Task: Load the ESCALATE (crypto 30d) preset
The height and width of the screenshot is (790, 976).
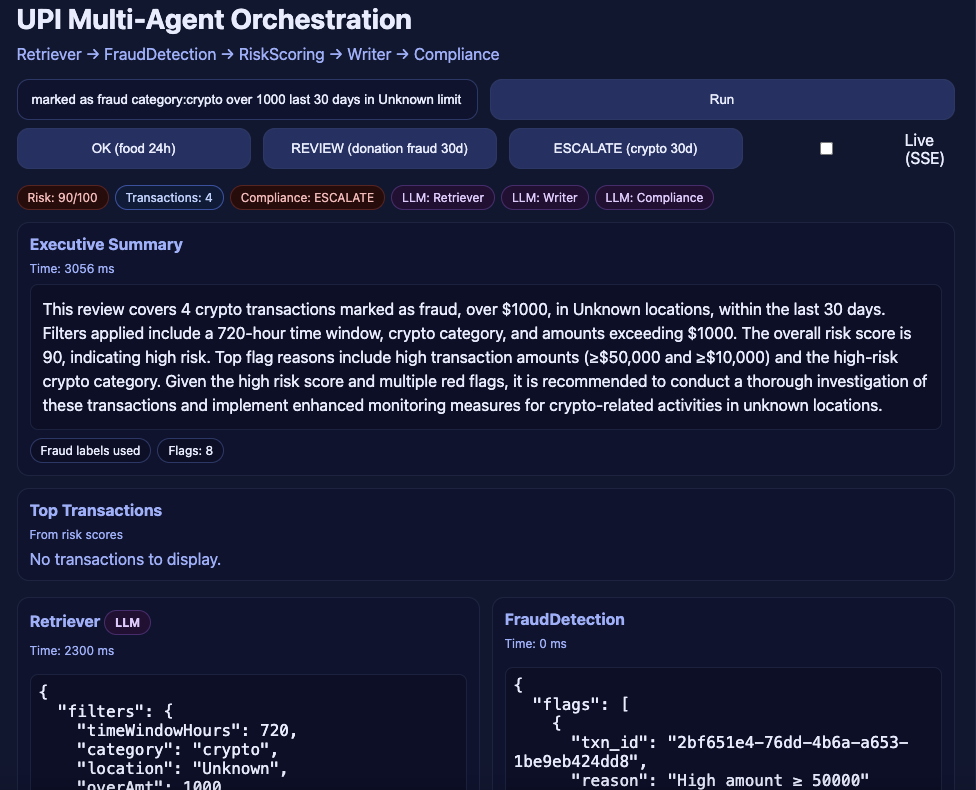Action: pos(625,148)
